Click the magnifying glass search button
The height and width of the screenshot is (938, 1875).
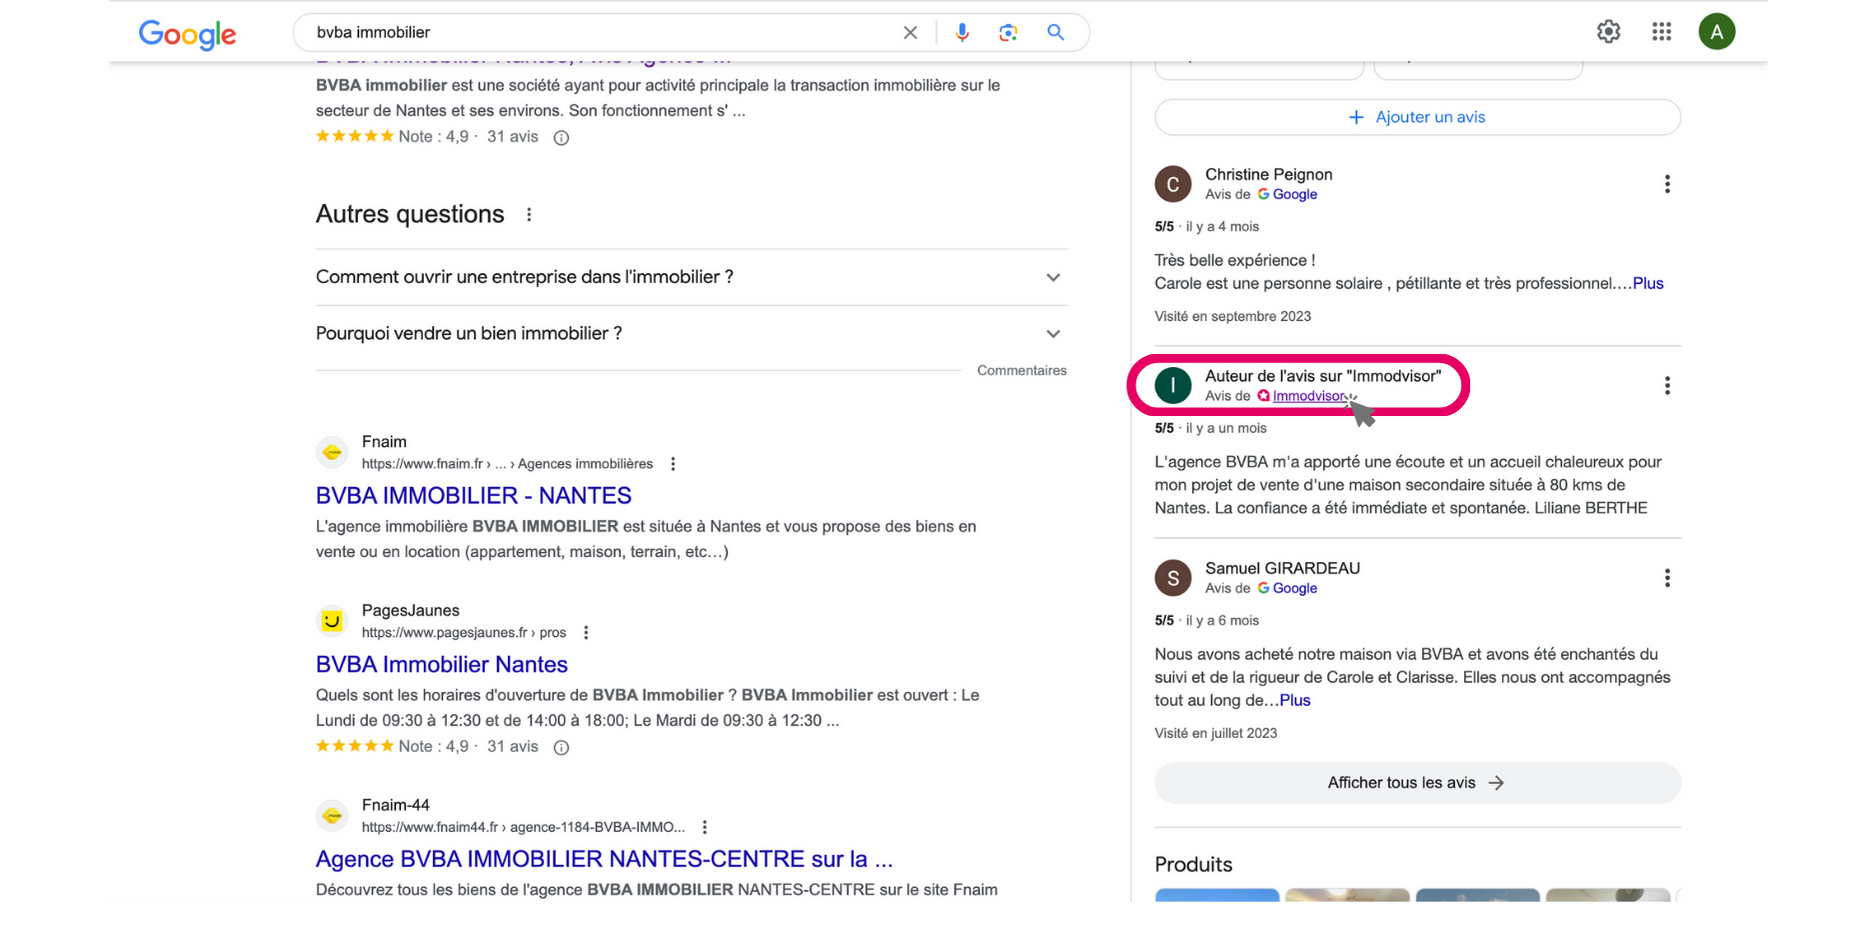(1055, 32)
